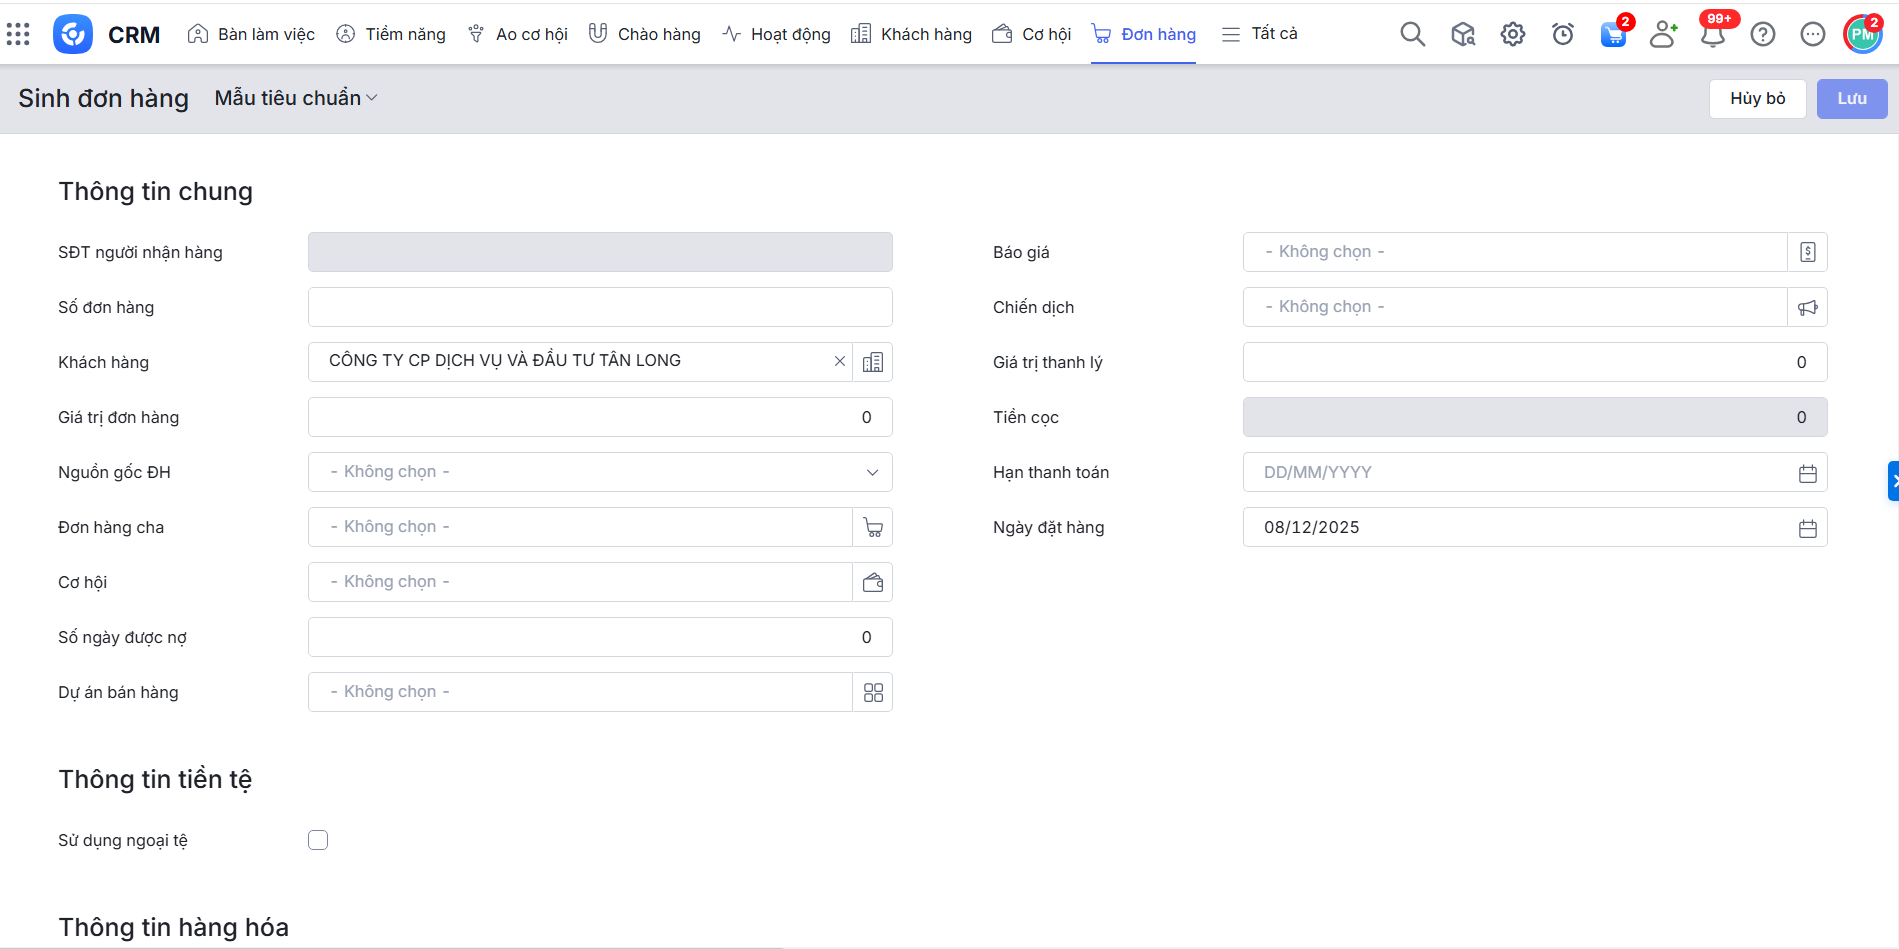Enable the Sử dụng ngoại tệ checkbox
Viewport: 1899px width, 949px height.
pos(318,840)
